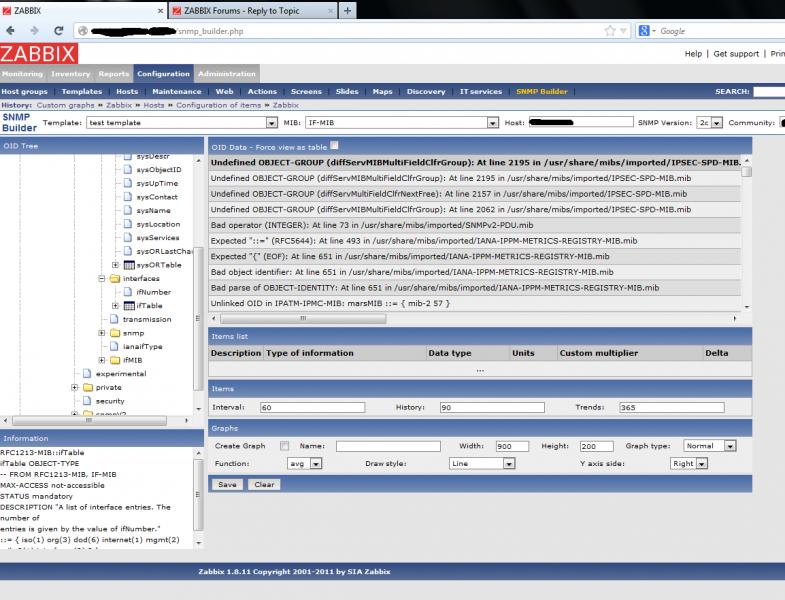Viewport: 785px width, 600px height.
Task: Click the private folder icon
Action: [87, 387]
